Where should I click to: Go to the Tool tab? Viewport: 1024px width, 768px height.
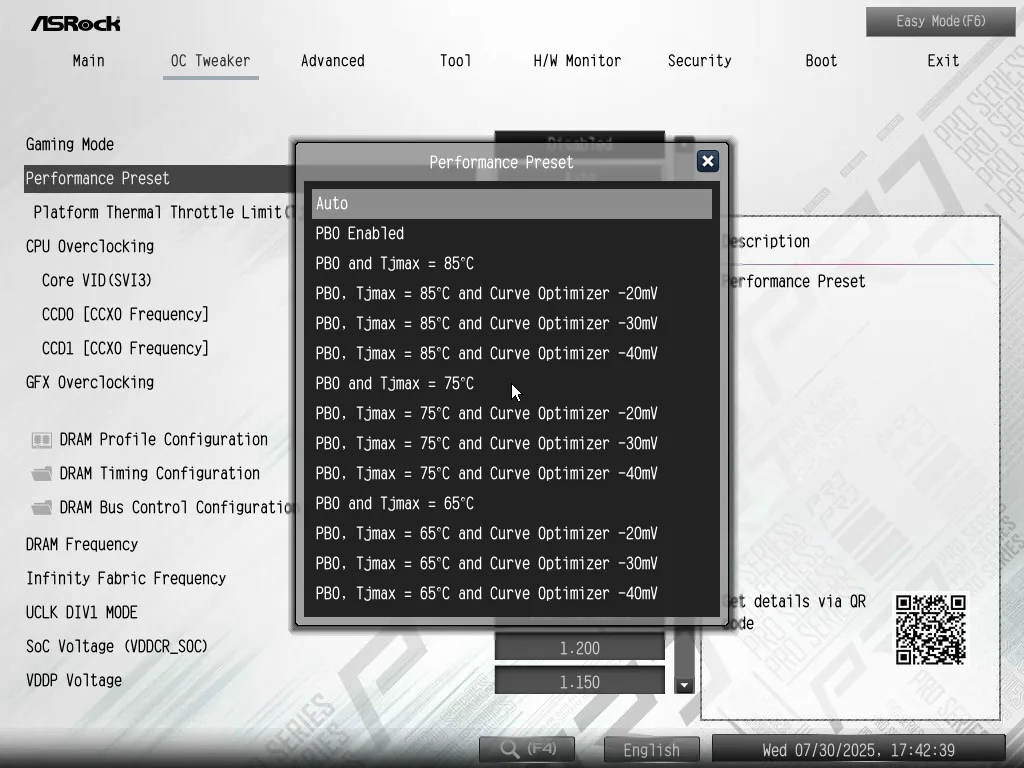pyautogui.click(x=455, y=61)
